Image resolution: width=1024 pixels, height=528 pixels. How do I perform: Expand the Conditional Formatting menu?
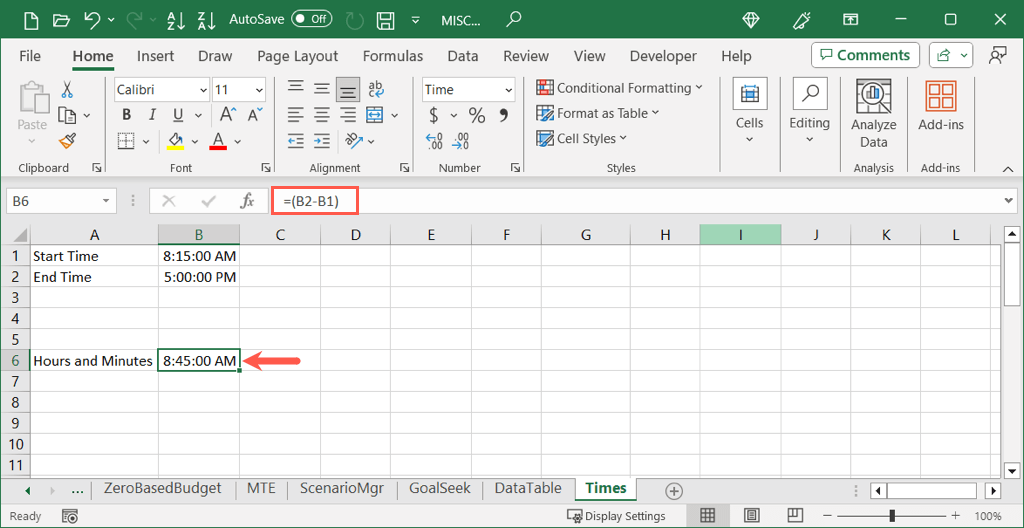pyautogui.click(x=619, y=88)
